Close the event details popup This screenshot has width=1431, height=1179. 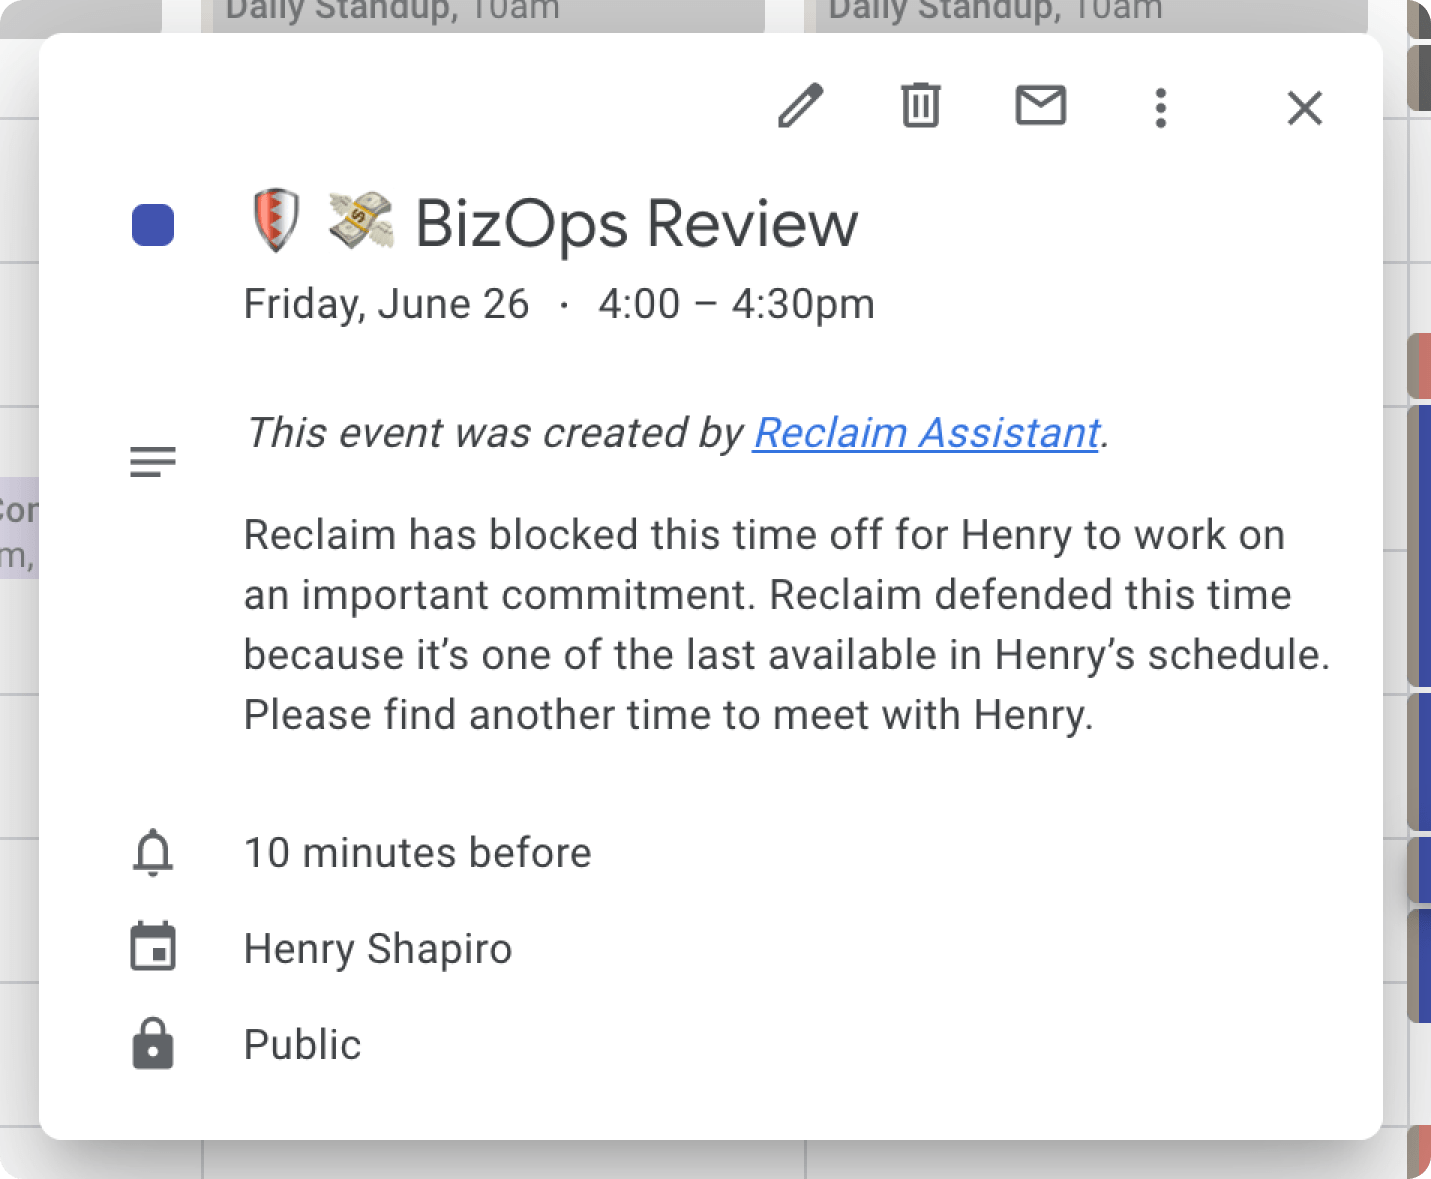click(1304, 107)
